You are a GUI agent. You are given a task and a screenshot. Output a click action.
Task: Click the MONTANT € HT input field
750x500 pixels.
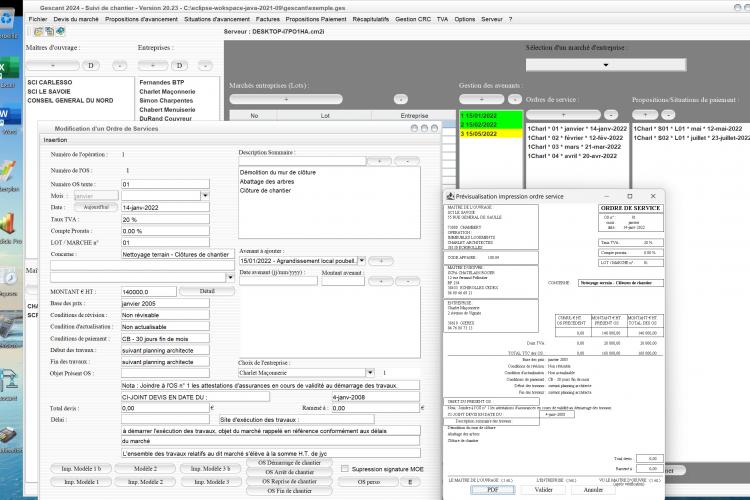pyautogui.click(x=149, y=291)
